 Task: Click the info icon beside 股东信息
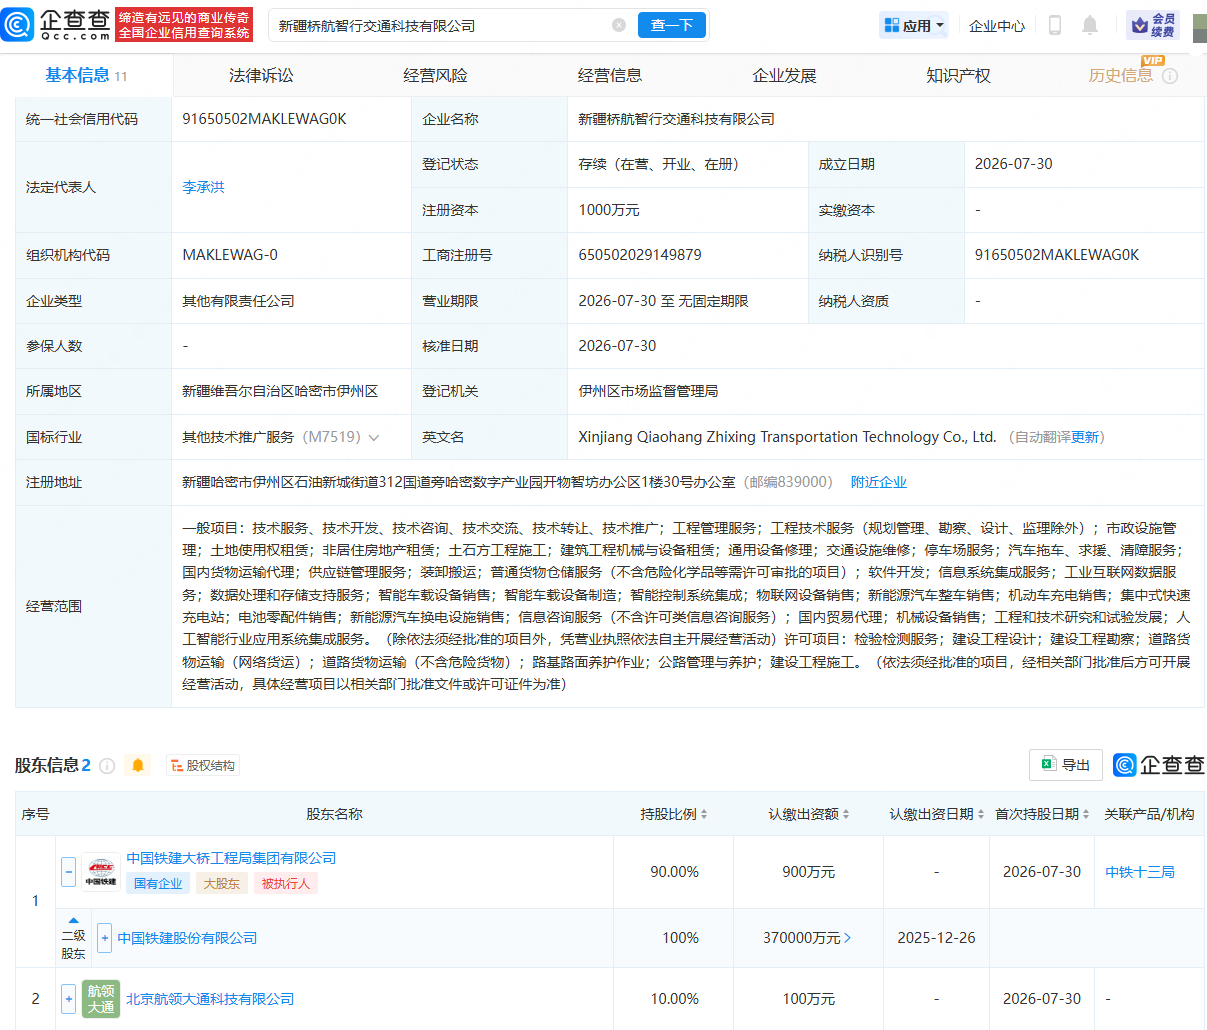pos(107,766)
